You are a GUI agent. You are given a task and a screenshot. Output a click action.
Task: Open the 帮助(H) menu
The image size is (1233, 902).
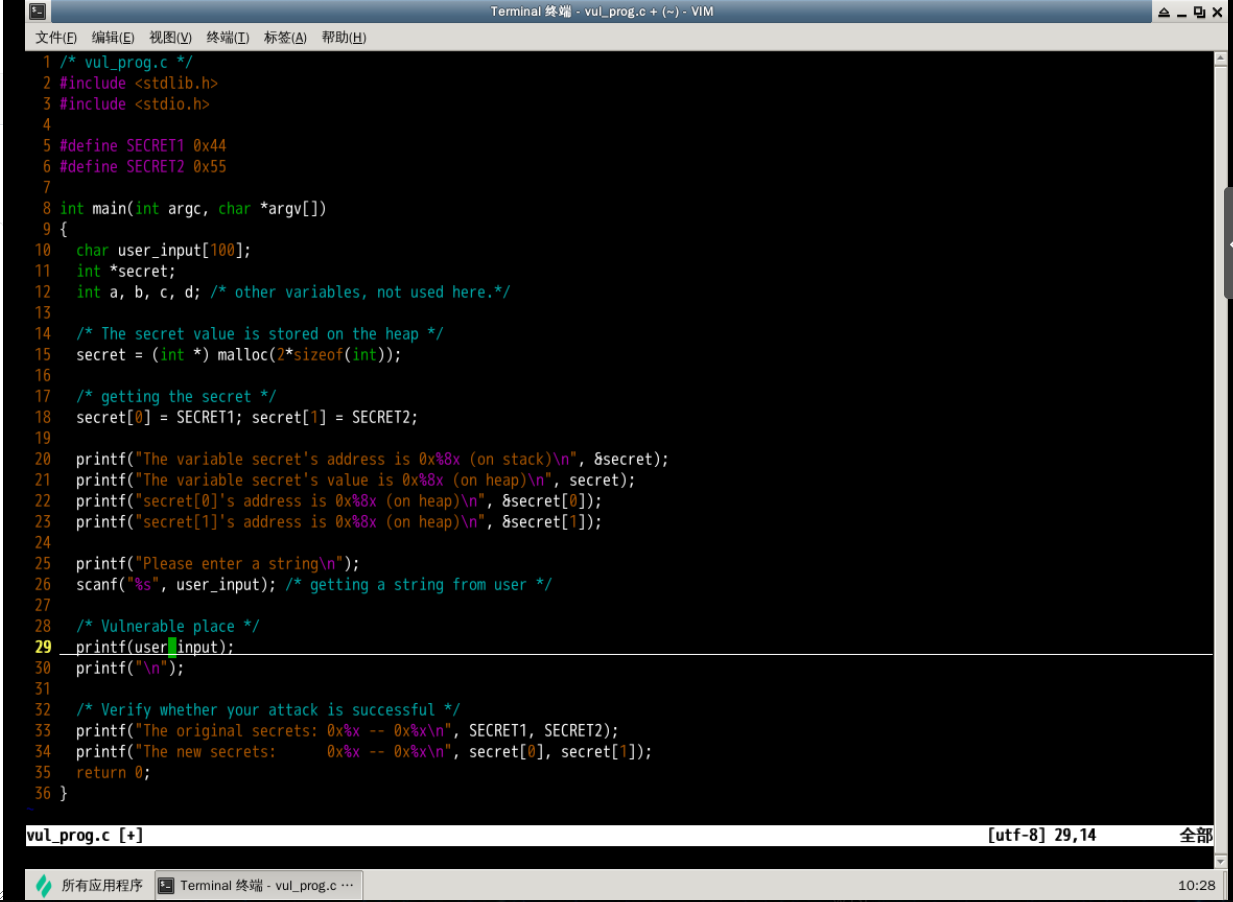click(x=343, y=38)
